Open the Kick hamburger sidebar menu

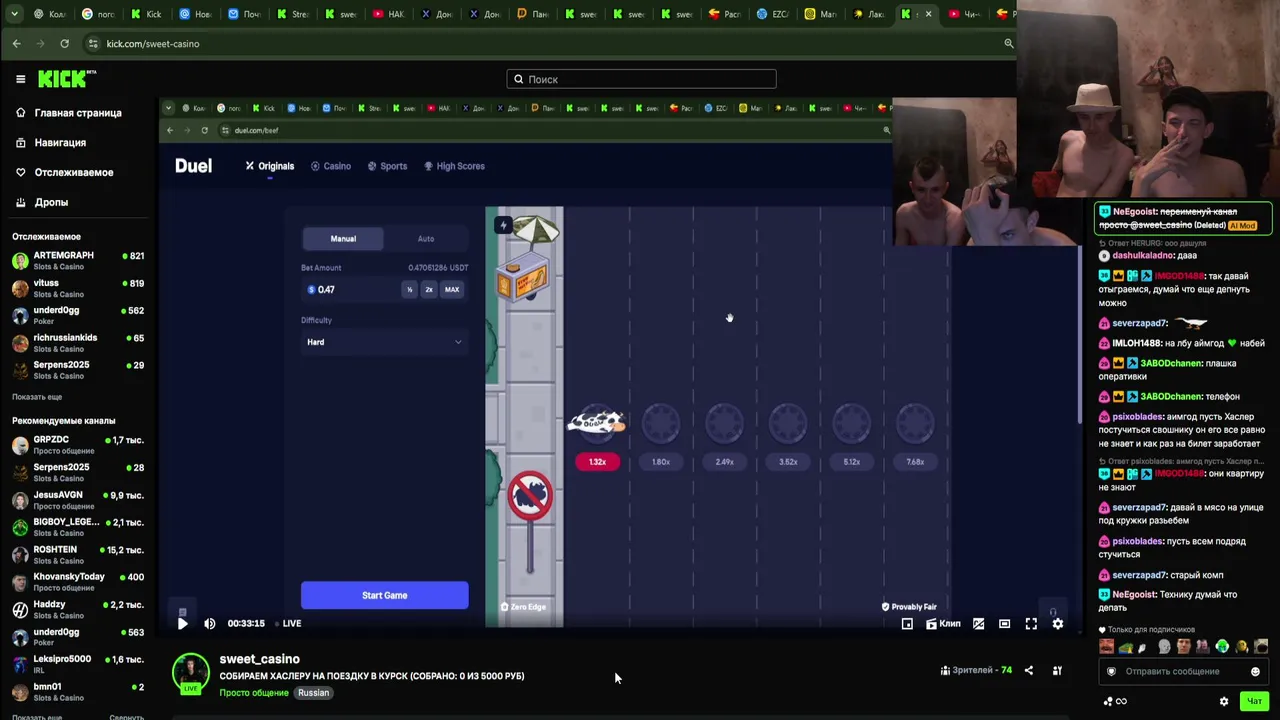(20, 79)
